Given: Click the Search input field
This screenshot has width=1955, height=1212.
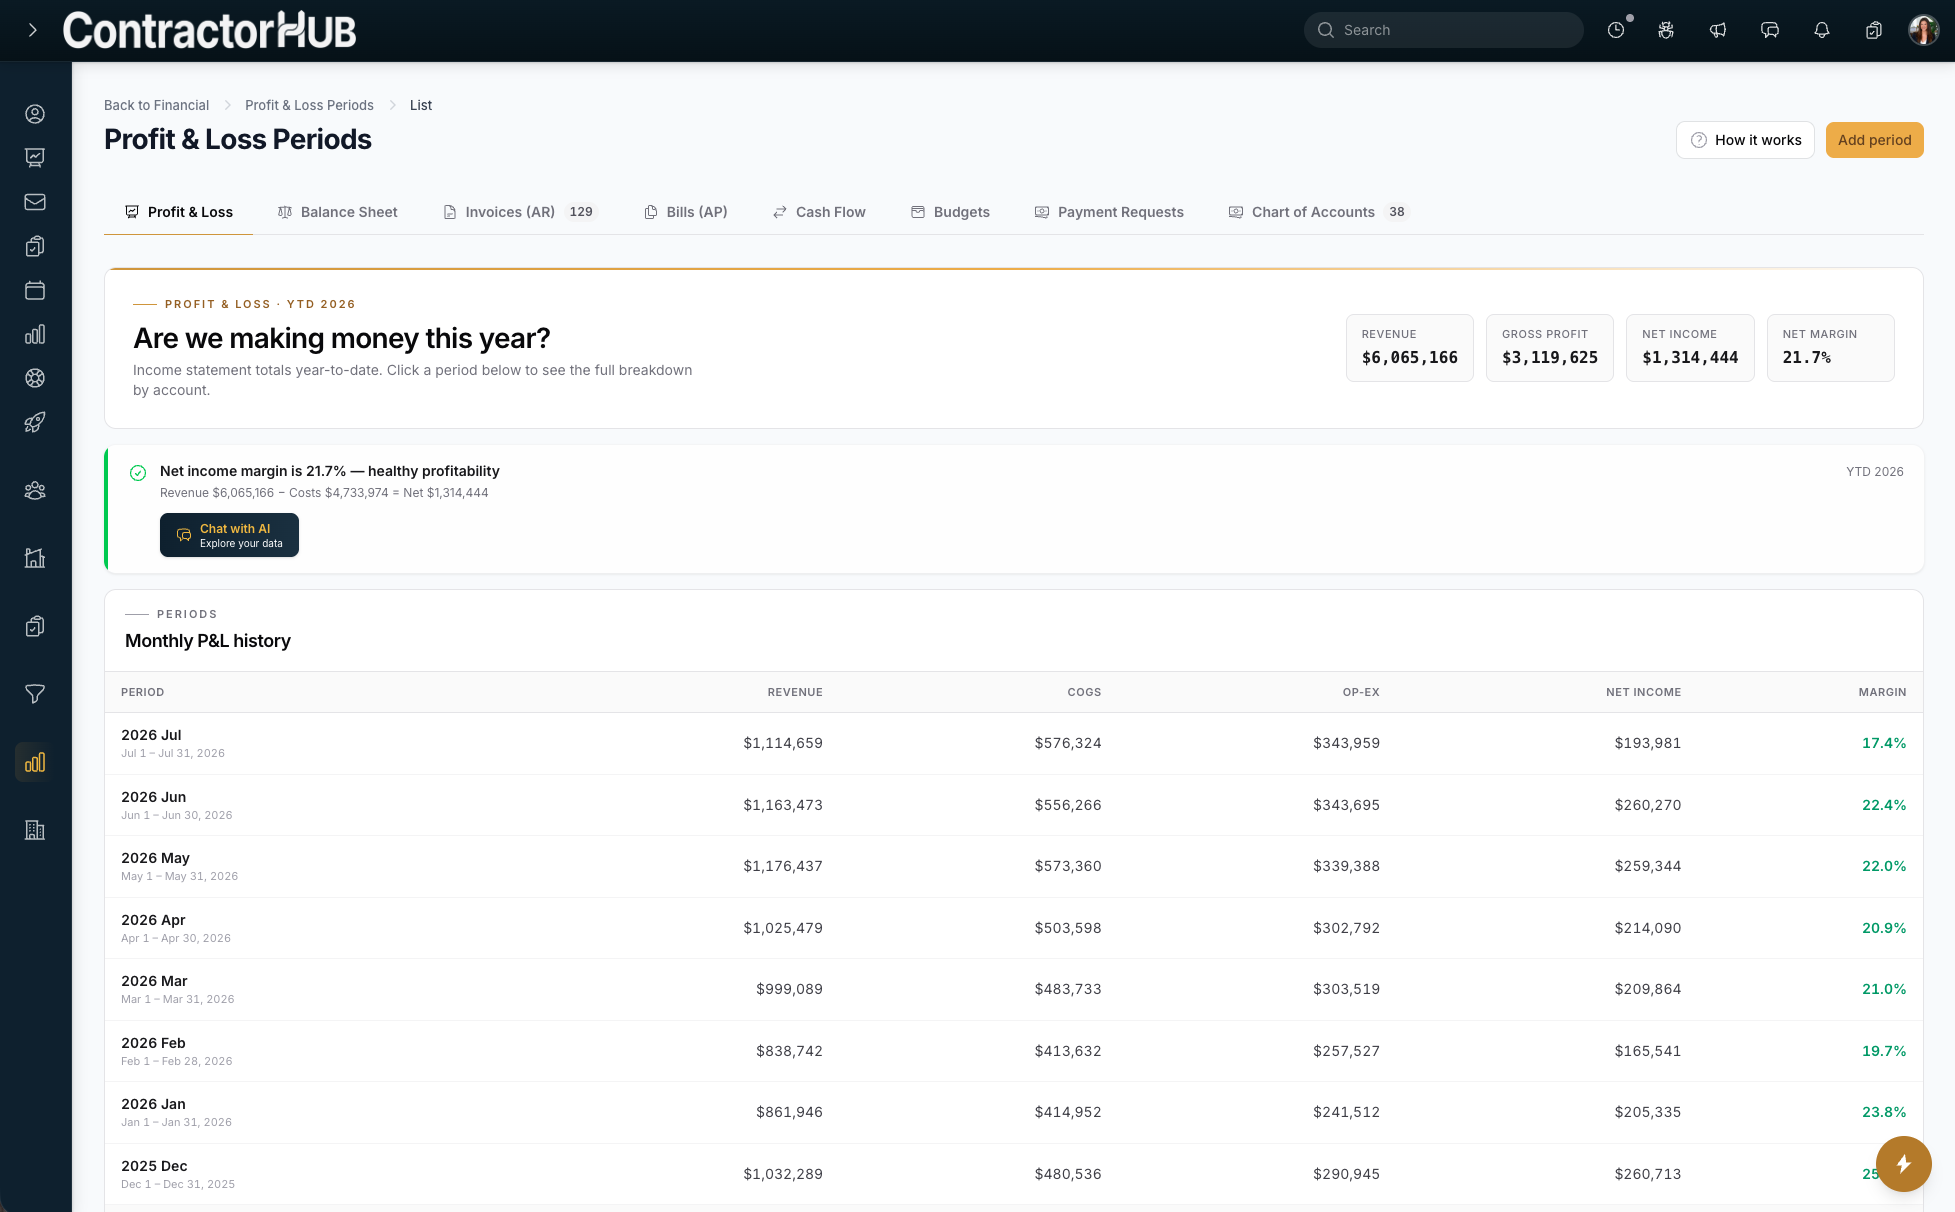Looking at the screenshot, I should coord(1443,30).
